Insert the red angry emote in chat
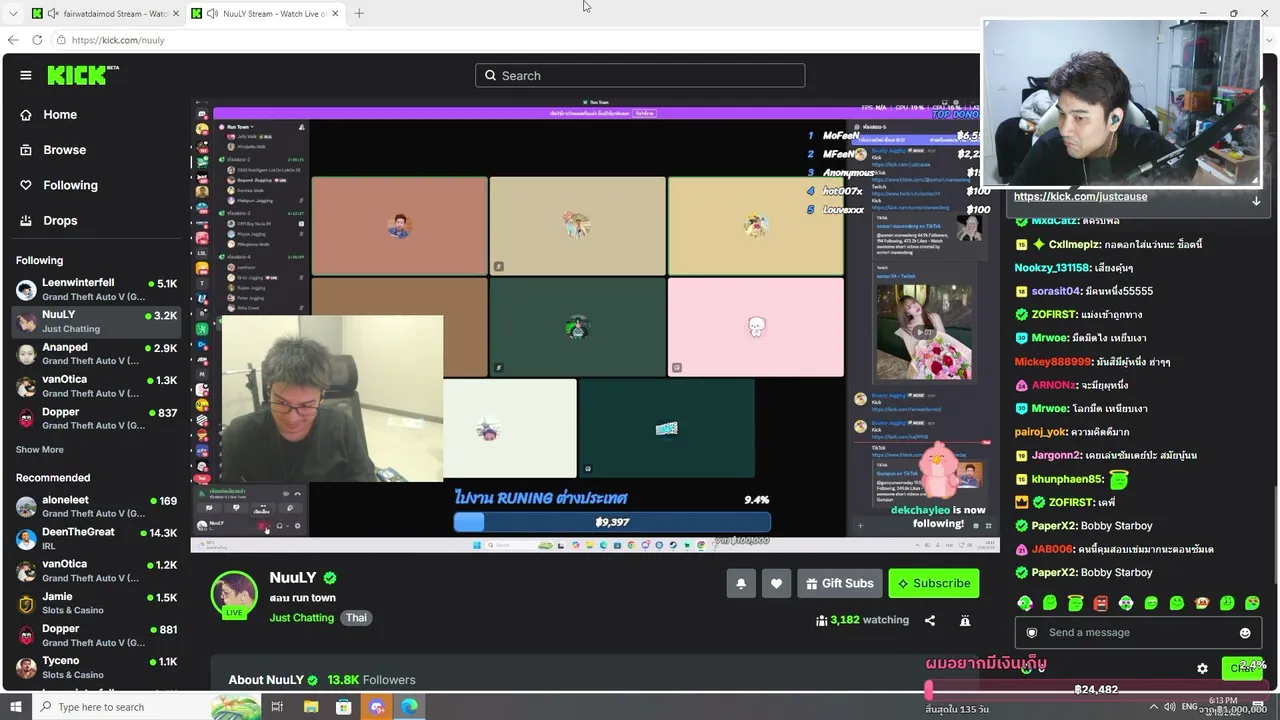Image resolution: width=1280 pixels, height=720 pixels. [1101, 603]
